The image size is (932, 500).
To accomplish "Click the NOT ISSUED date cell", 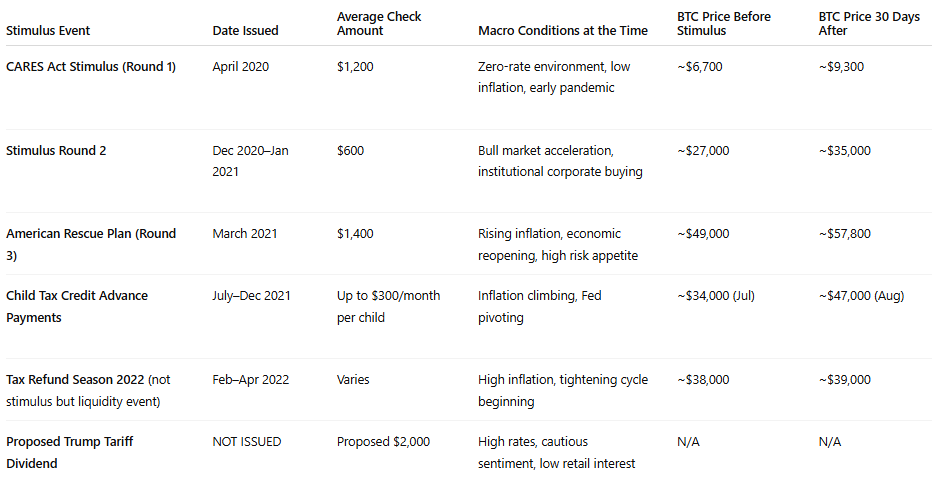I will pyautogui.click(x=246, y=442).
